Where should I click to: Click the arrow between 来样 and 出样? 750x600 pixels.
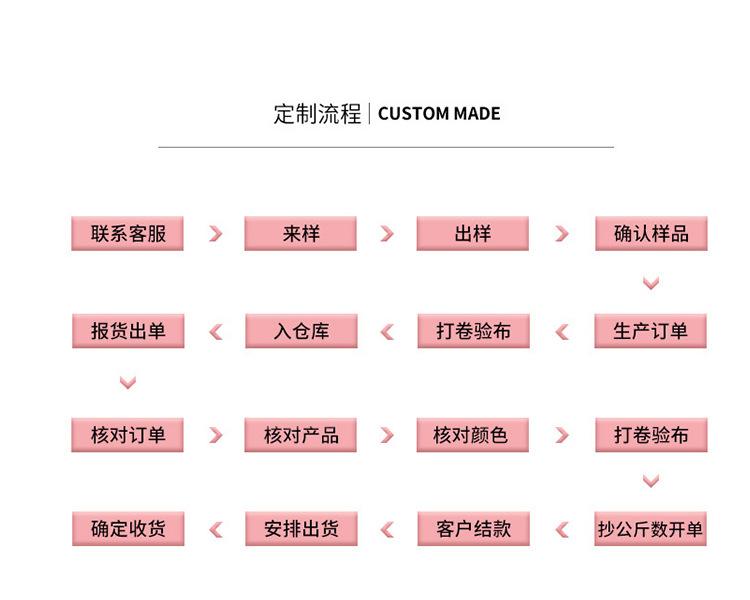tap(387, 234)
